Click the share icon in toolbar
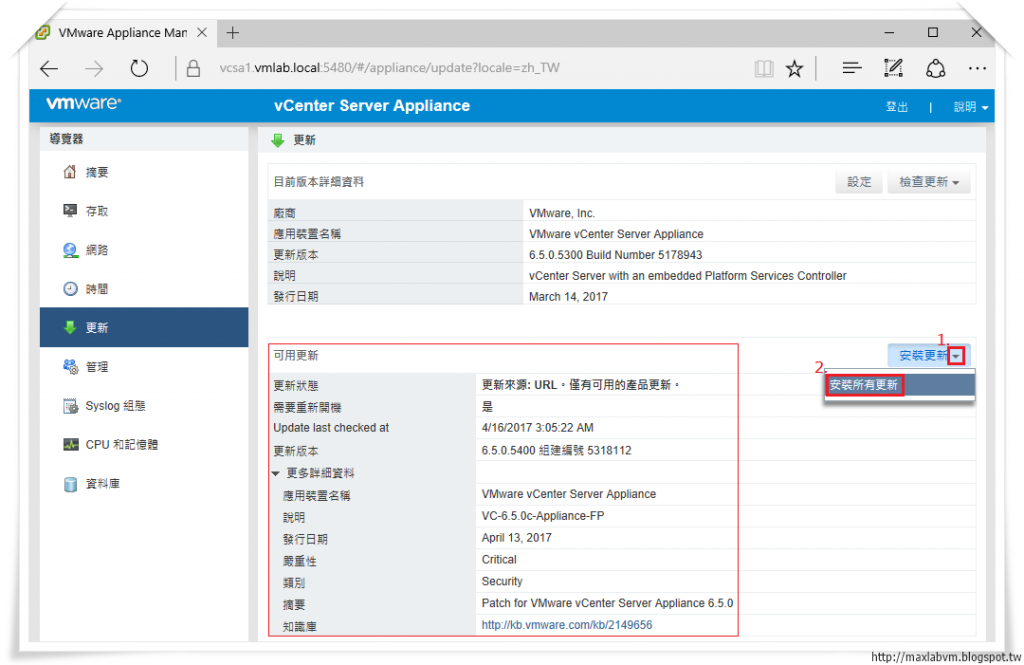This screenshot has height=665, width=1024. click(x=935, y=68)
